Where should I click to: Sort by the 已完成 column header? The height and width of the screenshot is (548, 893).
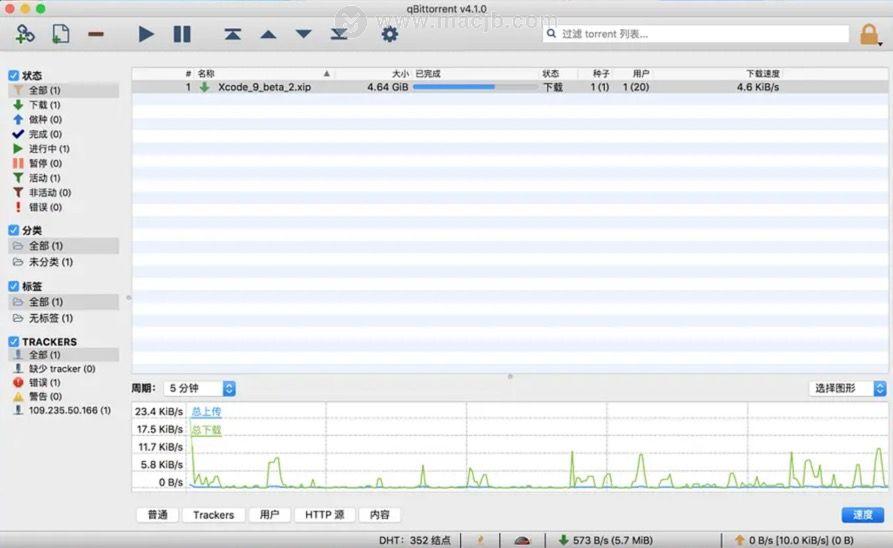point(474,73)
